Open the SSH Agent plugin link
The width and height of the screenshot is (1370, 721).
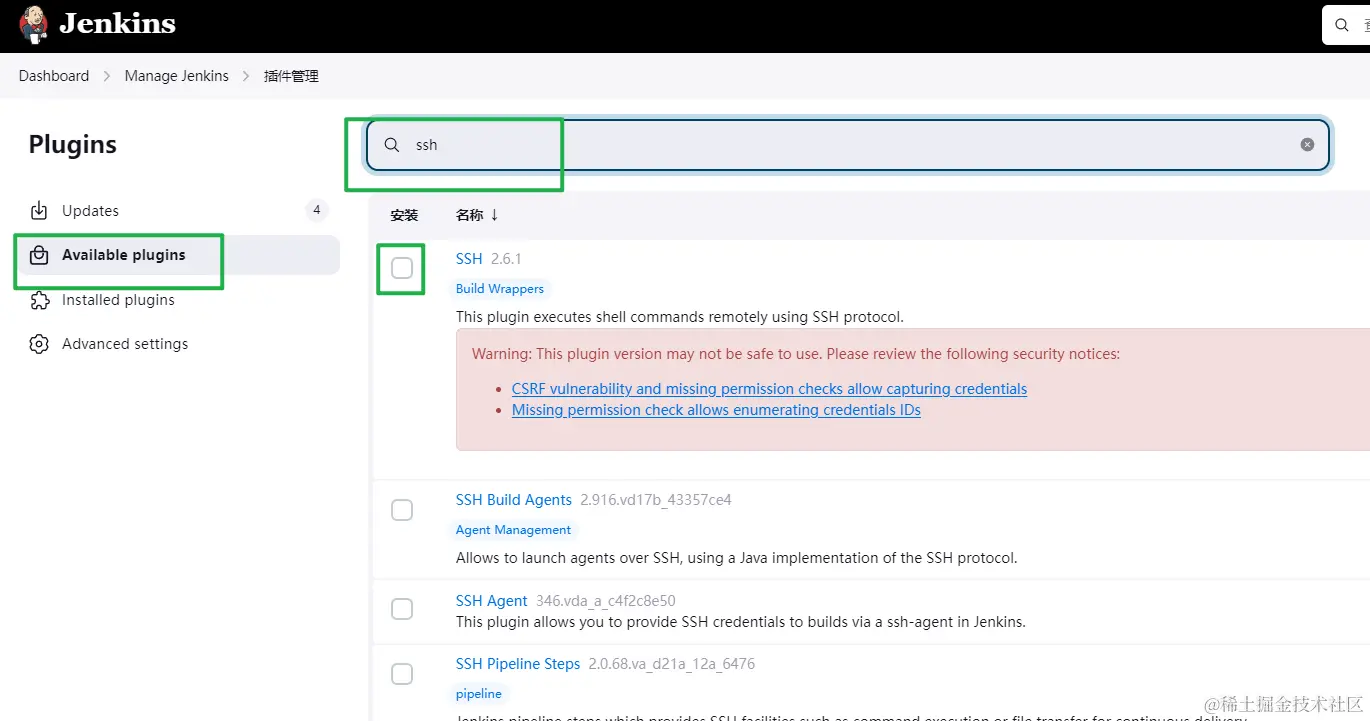pyautogui.click(x=491, y=601)
